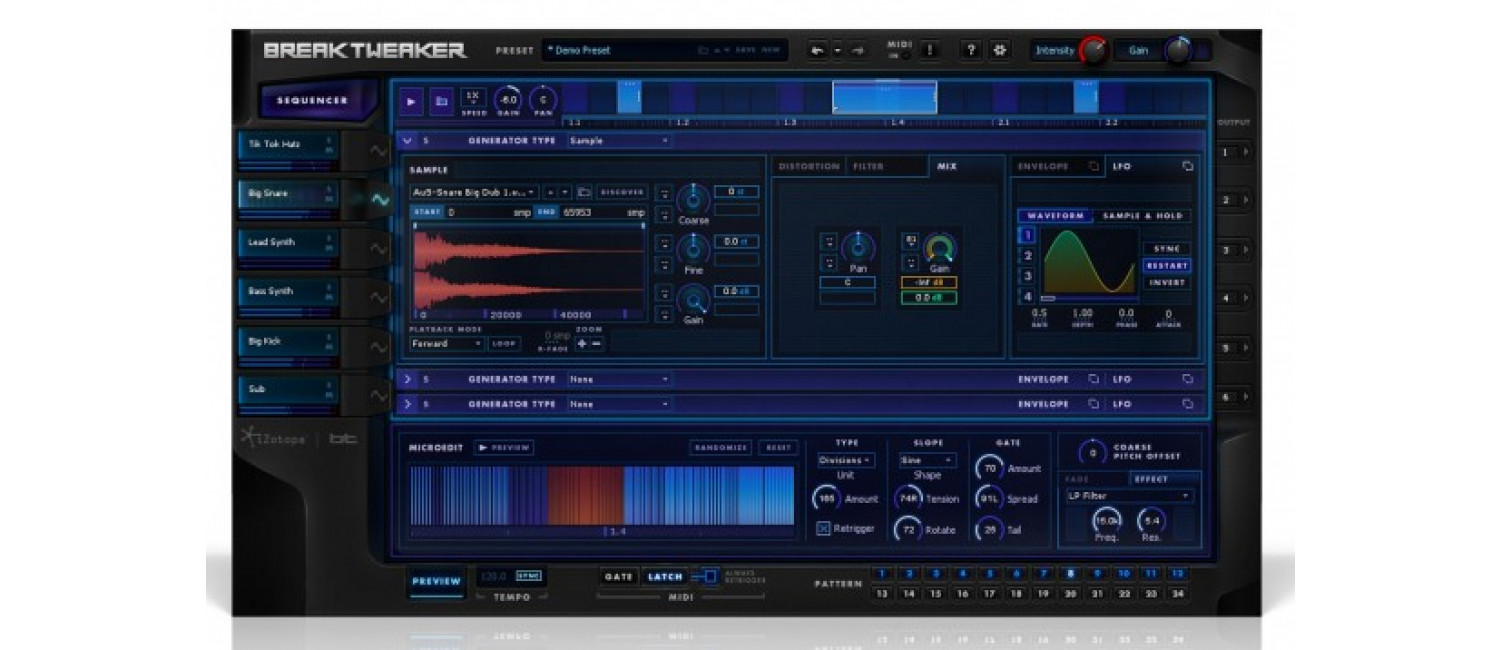
Task: Select the Sample & Hold tab
Action: pos(1142,216)
